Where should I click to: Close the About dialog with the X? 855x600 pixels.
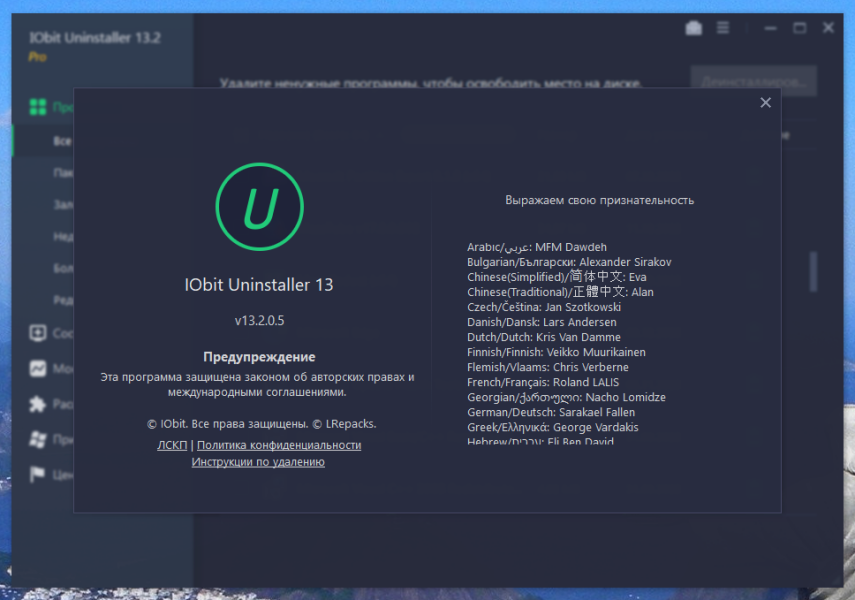pyautogui.click(x=766, y=103)
